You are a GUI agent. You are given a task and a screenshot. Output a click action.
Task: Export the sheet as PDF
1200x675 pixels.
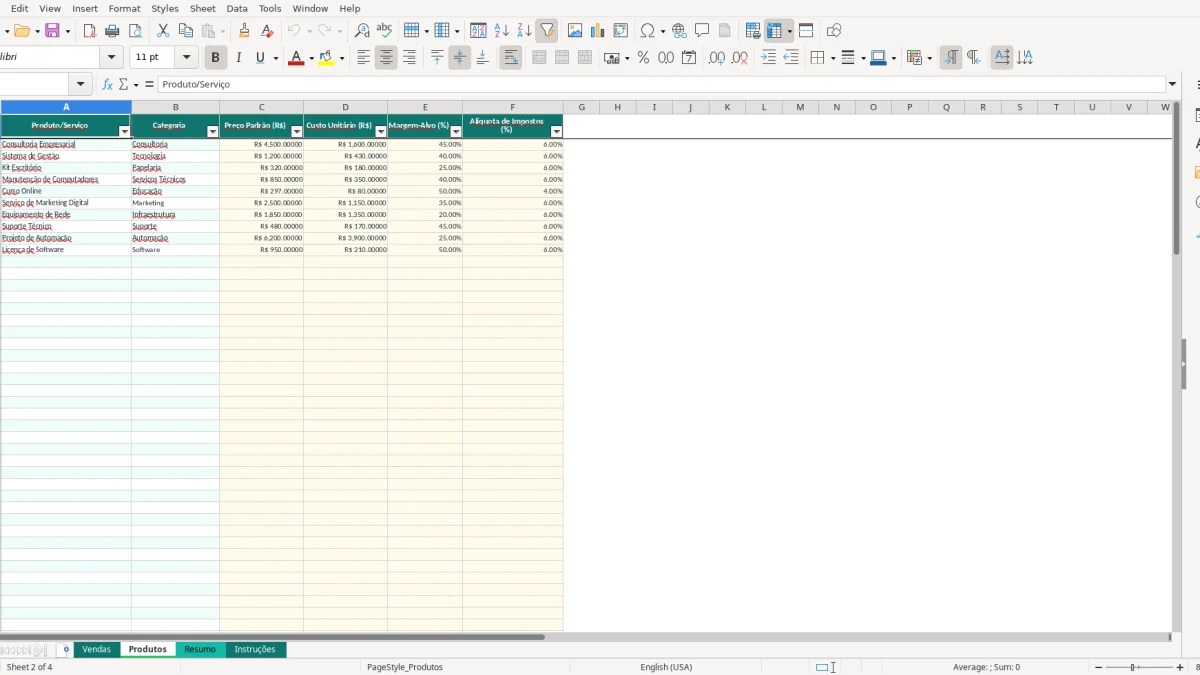(90, 31)
